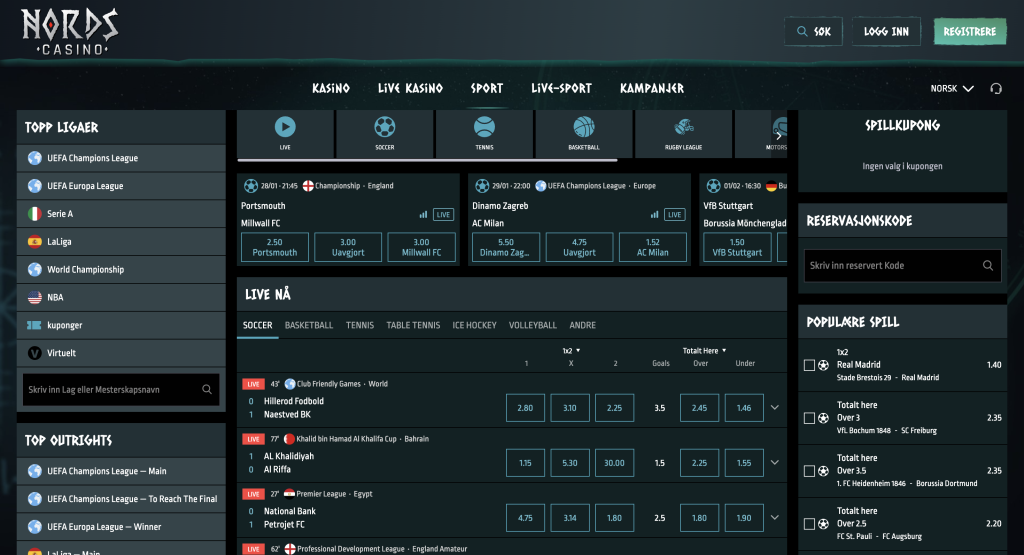1024x555 pixels.
Task: Switch to the Basketball live tab
Action: tap(309, 325)
